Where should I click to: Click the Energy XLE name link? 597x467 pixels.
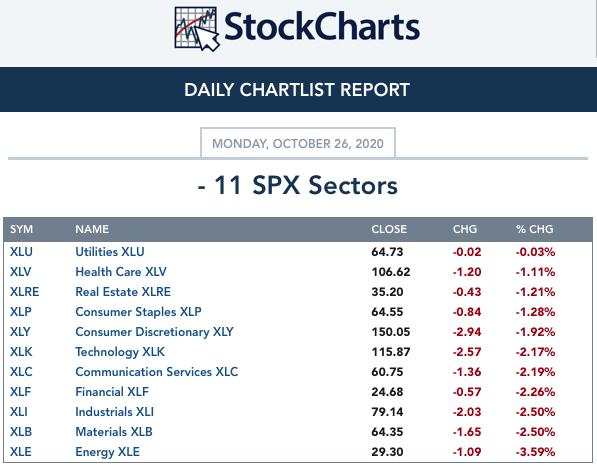[107, 452]
